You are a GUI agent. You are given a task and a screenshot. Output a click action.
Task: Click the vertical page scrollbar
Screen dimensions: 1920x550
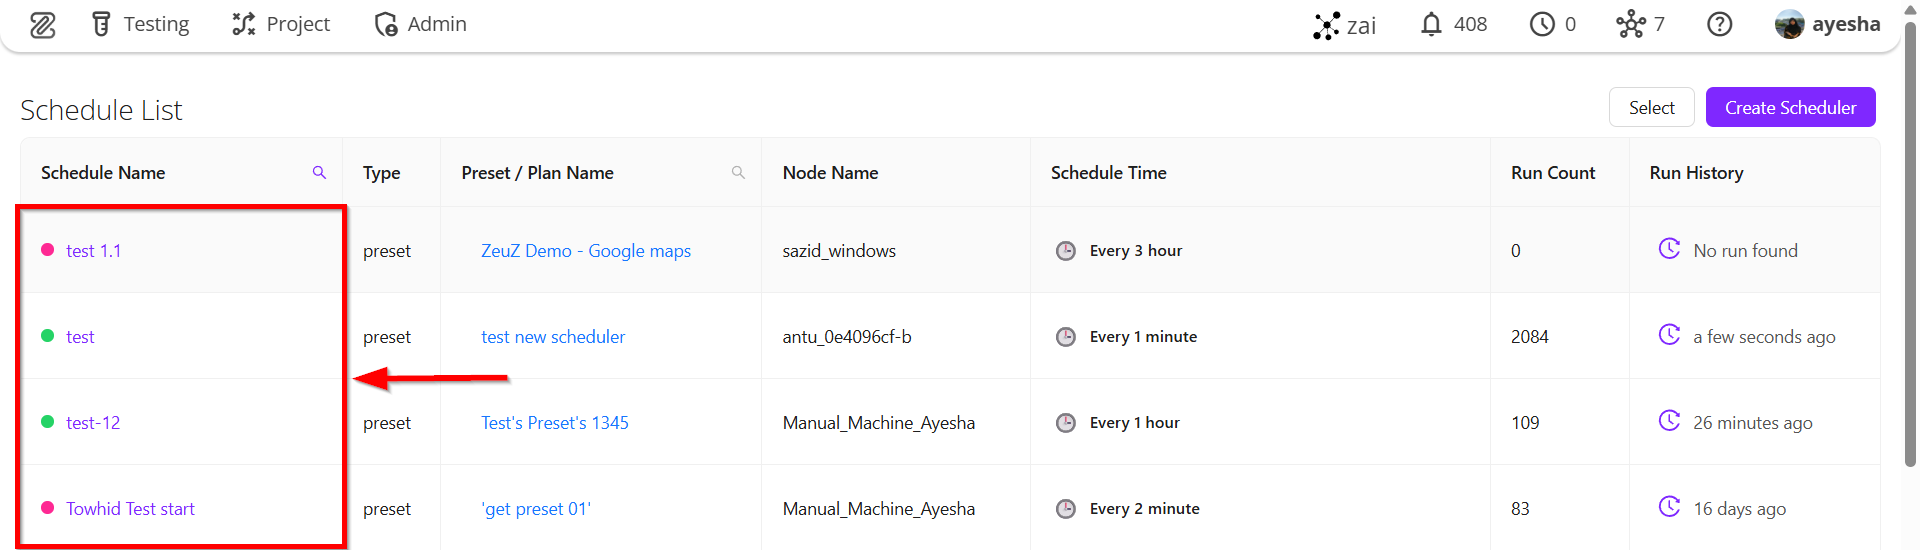(1911, 250)
